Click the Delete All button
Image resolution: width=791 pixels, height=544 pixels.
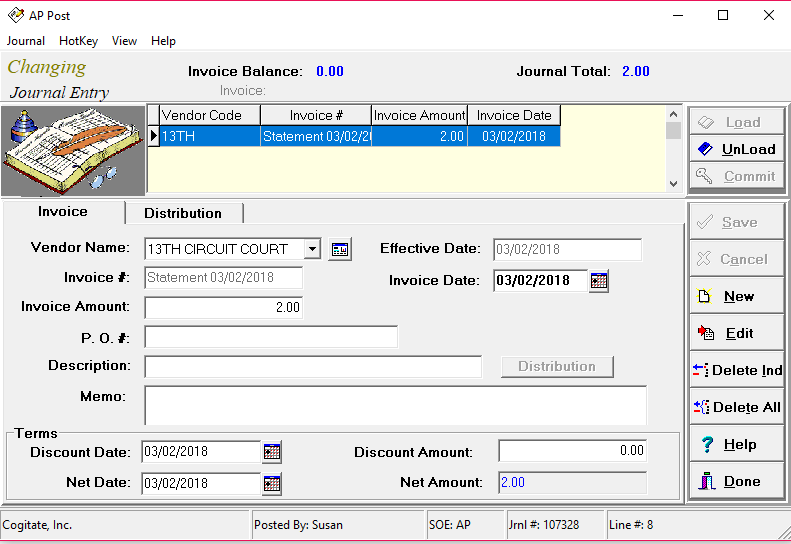737,407
